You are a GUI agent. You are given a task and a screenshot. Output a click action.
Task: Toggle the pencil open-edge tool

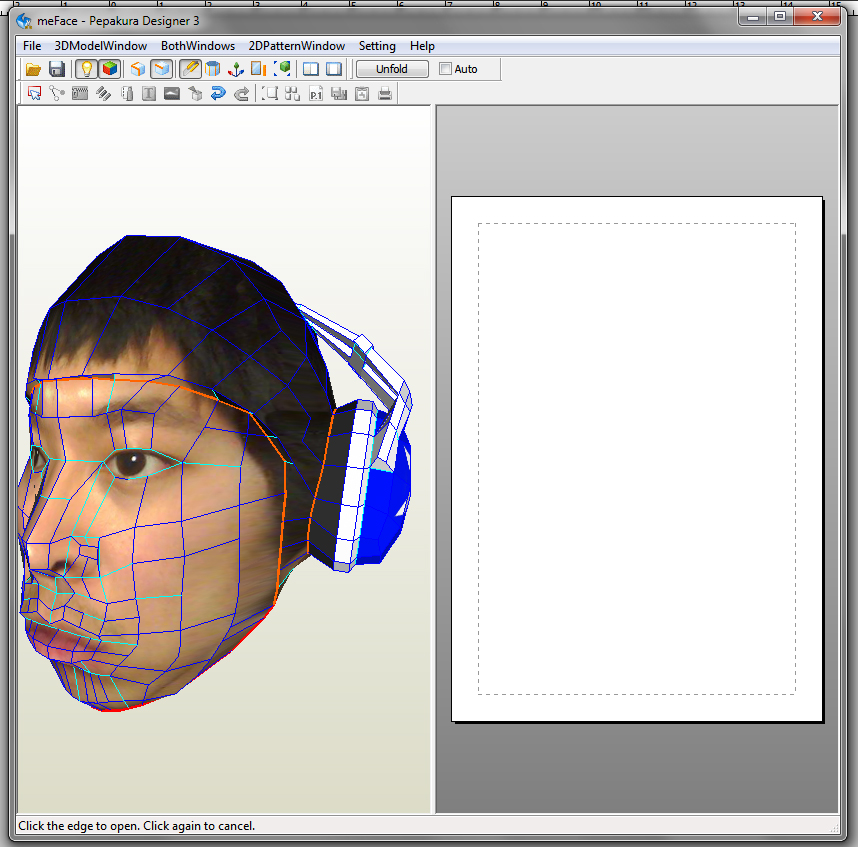(190, 69)
